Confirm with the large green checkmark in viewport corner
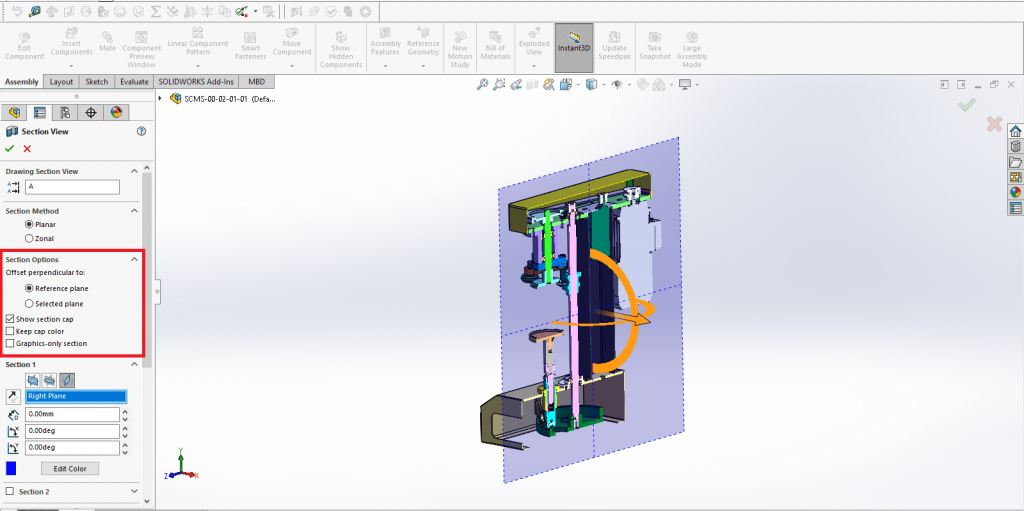The width and height of the screenshot is (1024, 511). point(967,104)
